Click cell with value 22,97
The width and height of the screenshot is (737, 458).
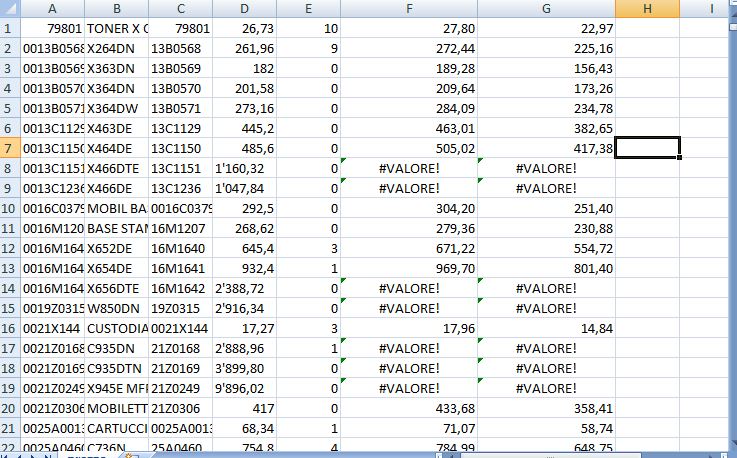click(546, 28)
